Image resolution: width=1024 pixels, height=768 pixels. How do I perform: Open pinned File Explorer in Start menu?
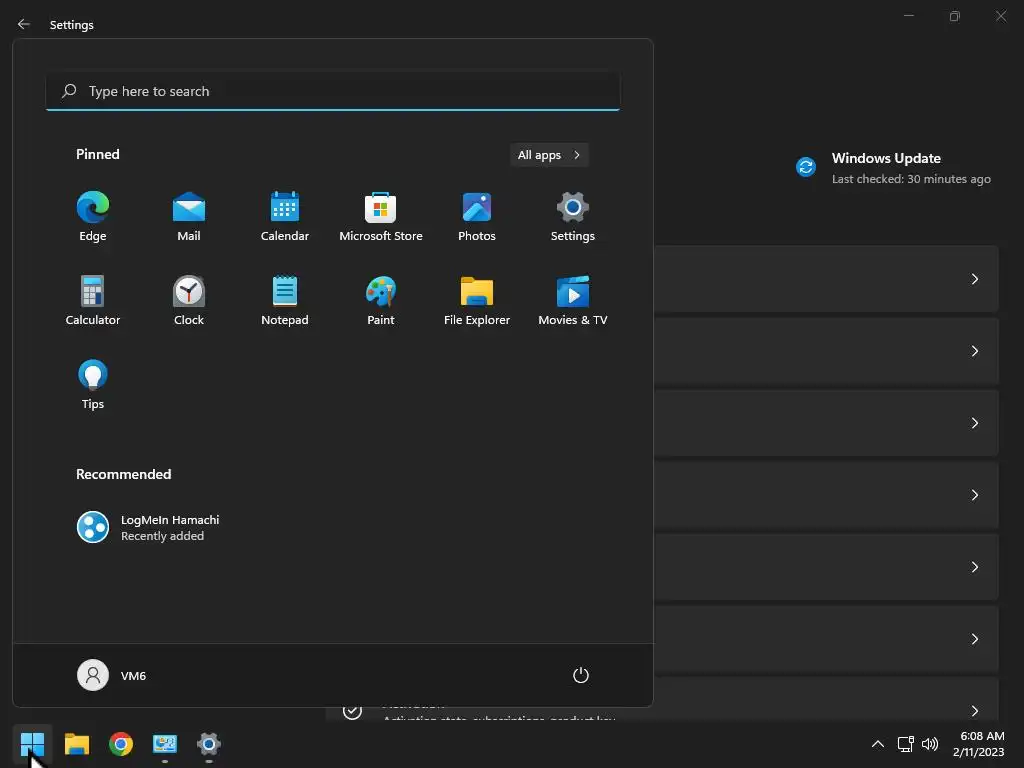477,301
